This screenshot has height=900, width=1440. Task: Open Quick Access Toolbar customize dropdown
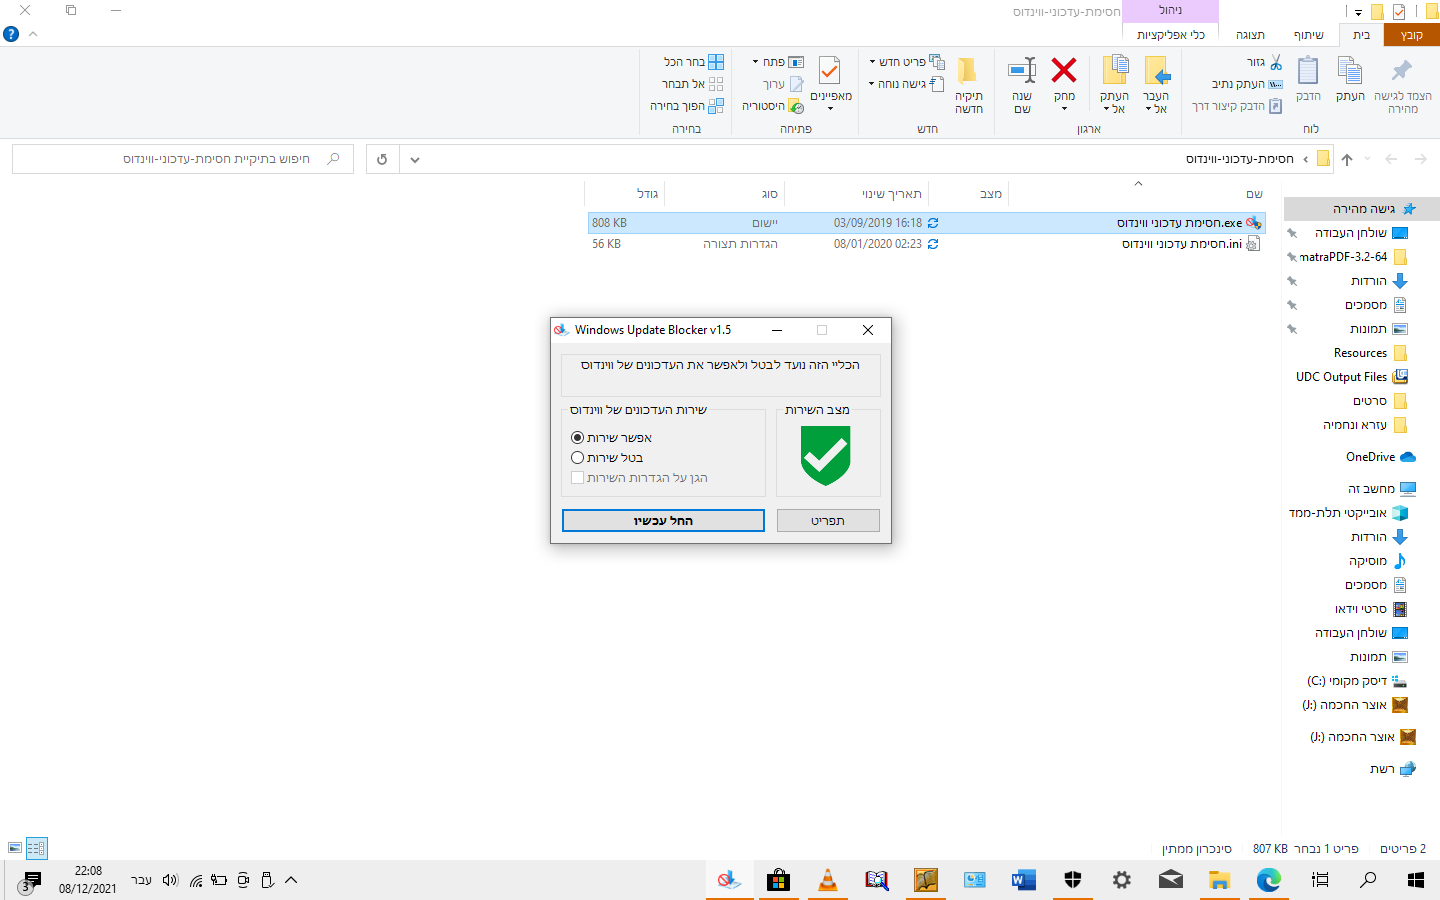click(x=1358, y=13)
